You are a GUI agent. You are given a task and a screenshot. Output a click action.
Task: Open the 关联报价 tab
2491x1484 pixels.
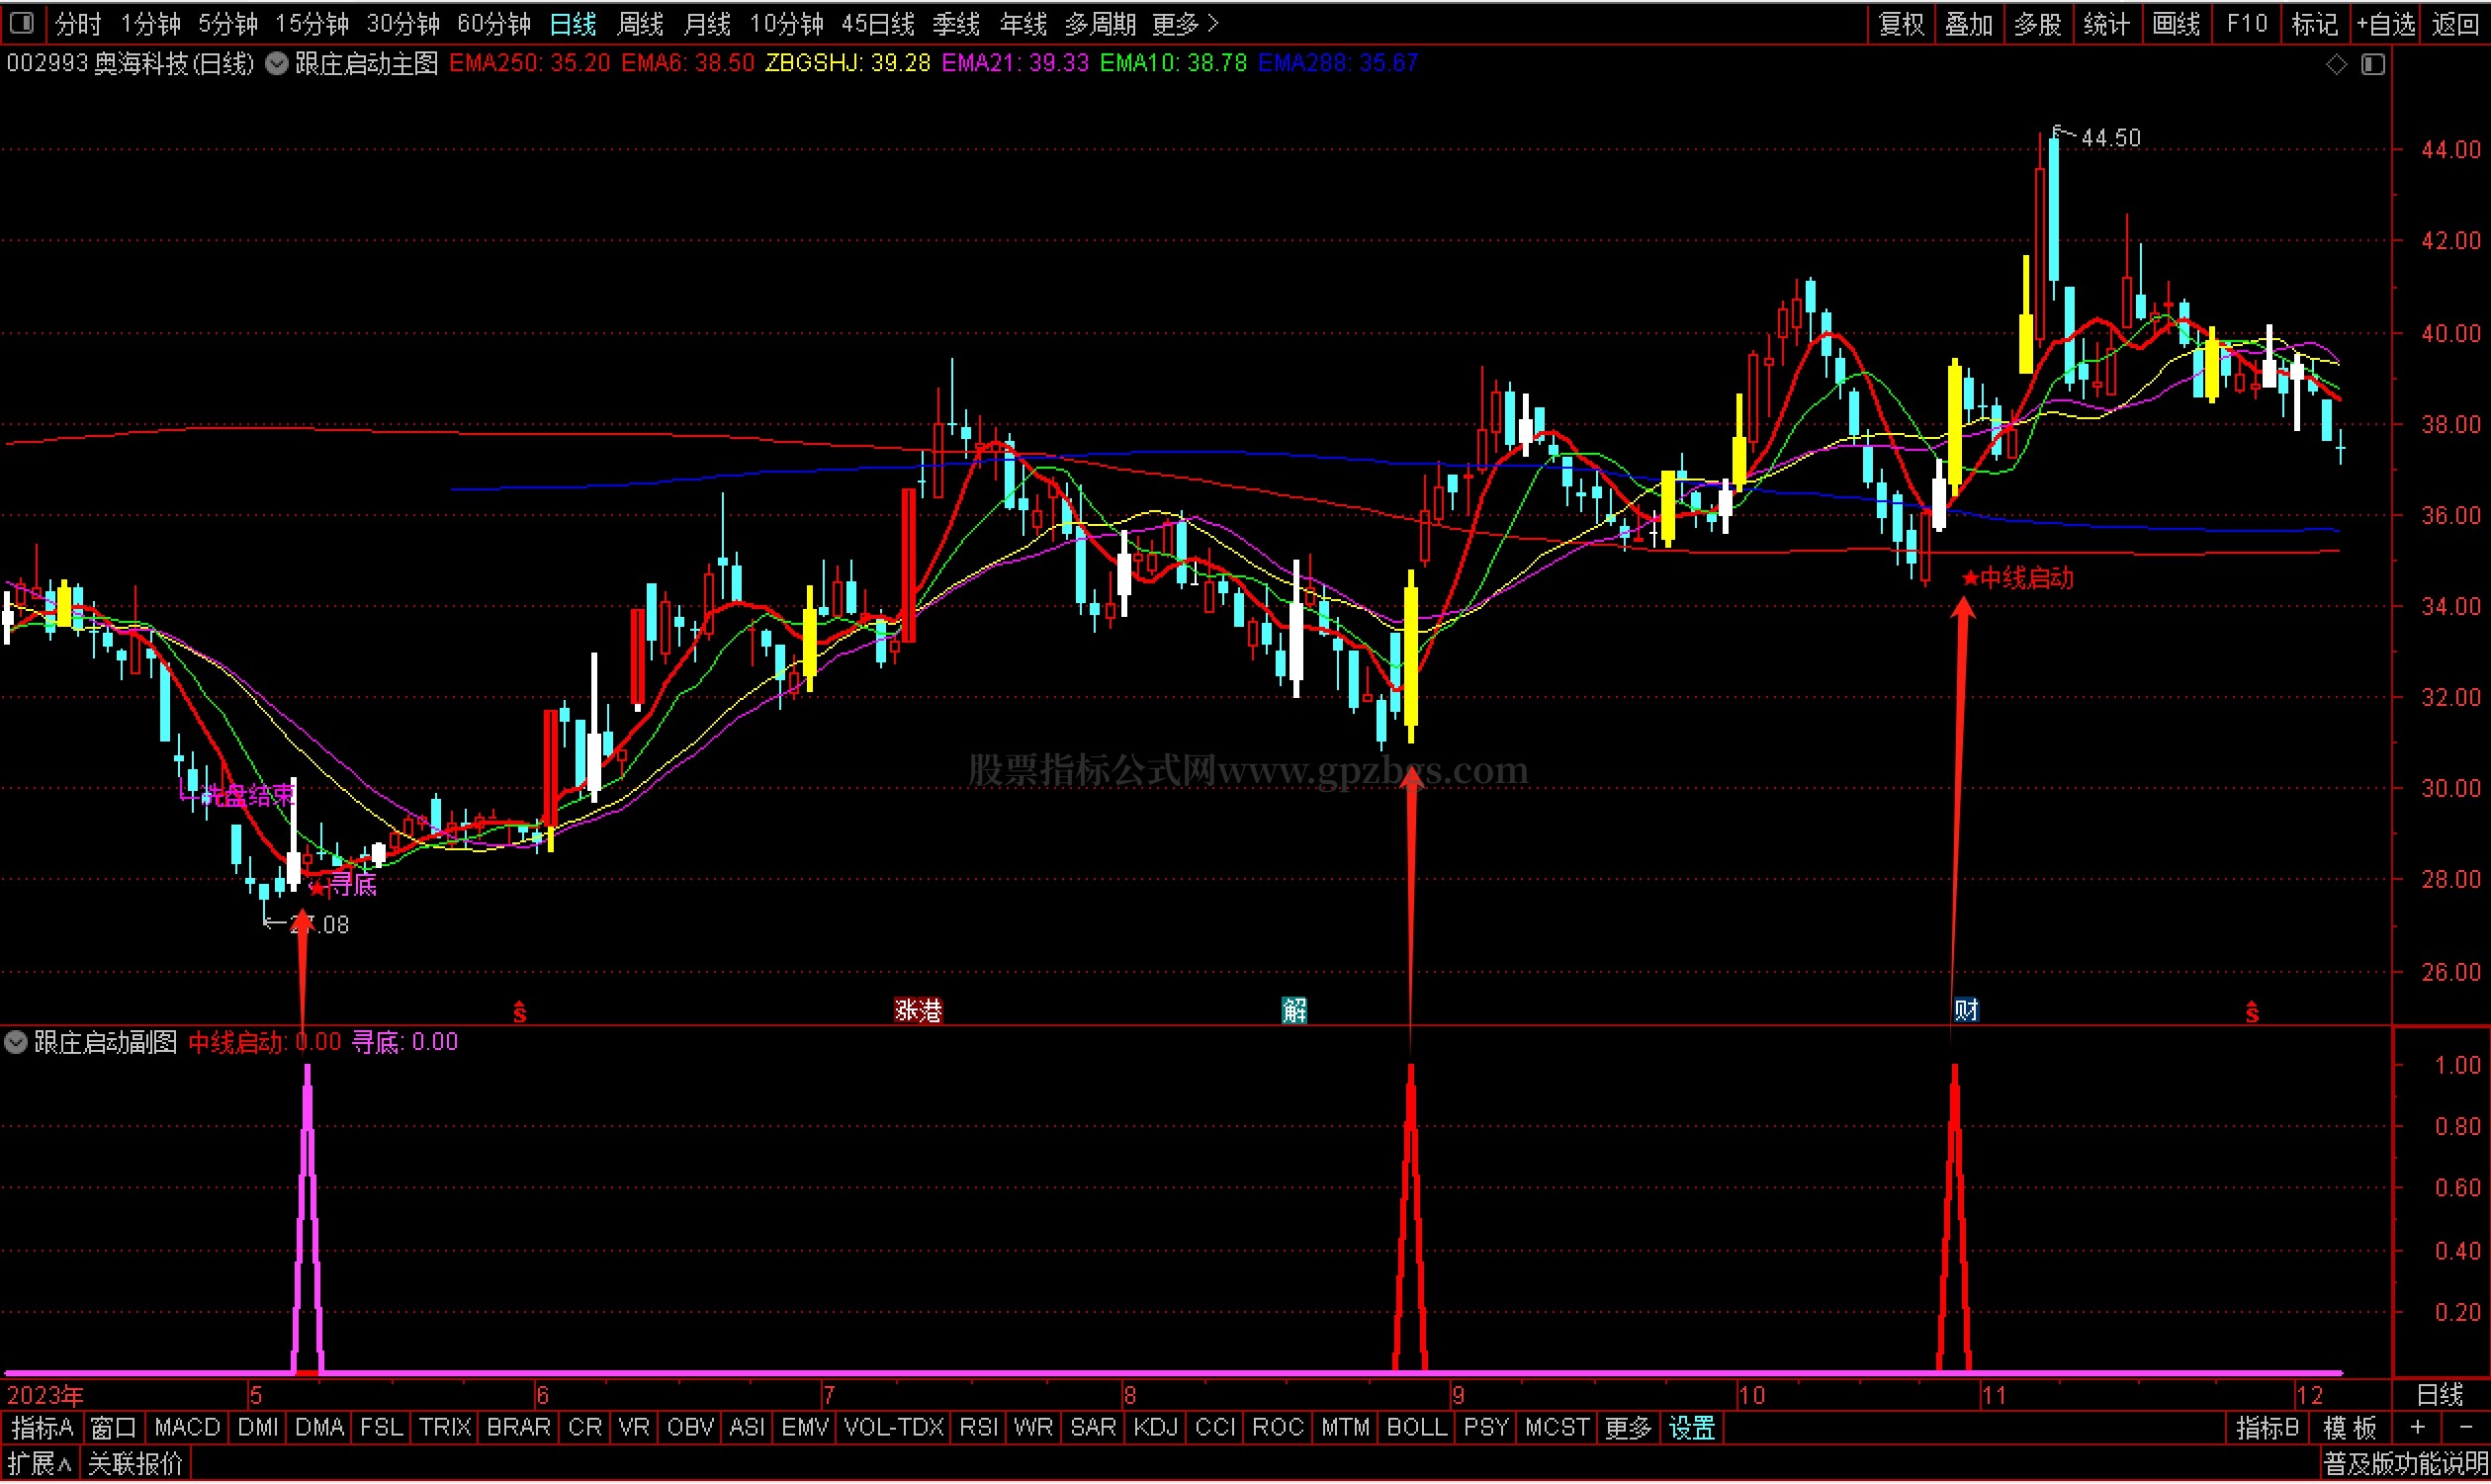pyautogui.click(x=135, y=1466)
